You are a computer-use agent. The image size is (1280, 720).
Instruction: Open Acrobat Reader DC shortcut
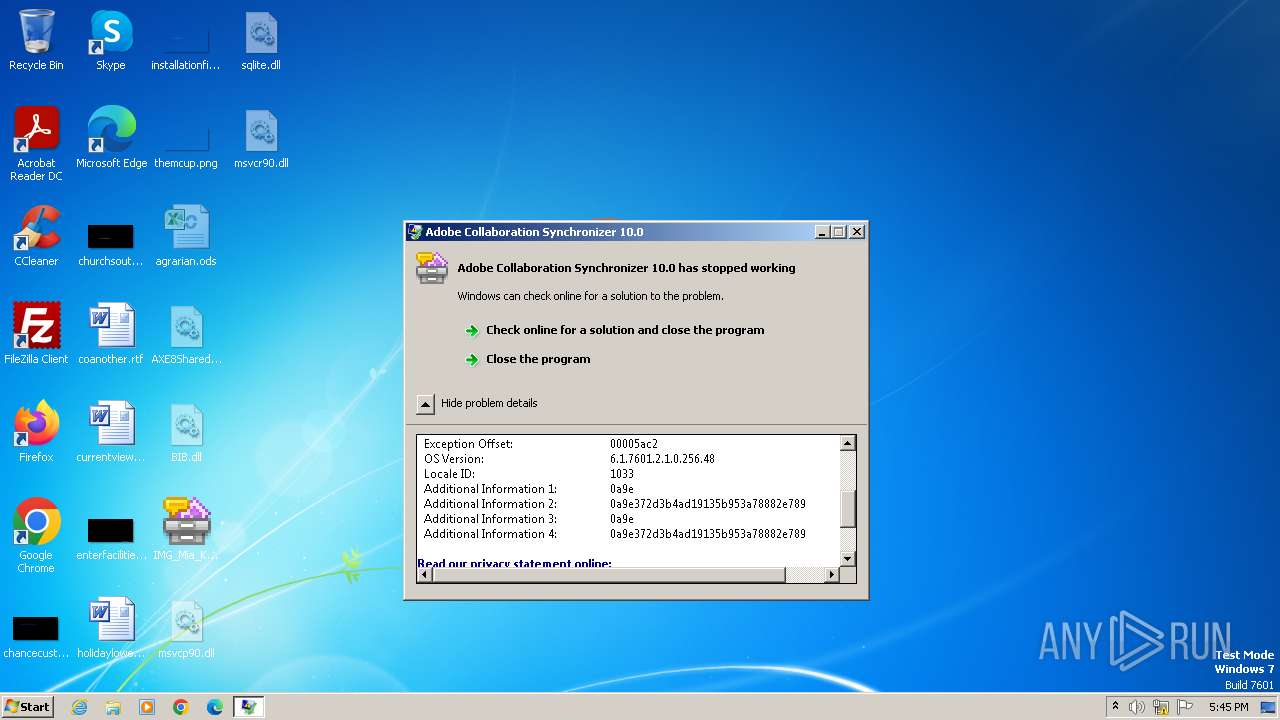36,144
